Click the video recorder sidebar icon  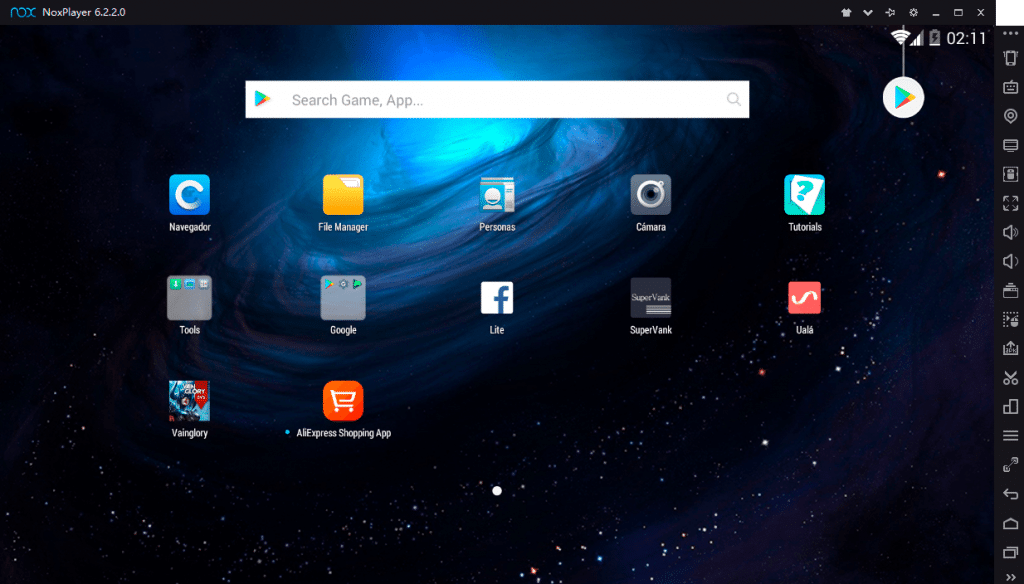pyautogui.click(x=1010, y=348)
